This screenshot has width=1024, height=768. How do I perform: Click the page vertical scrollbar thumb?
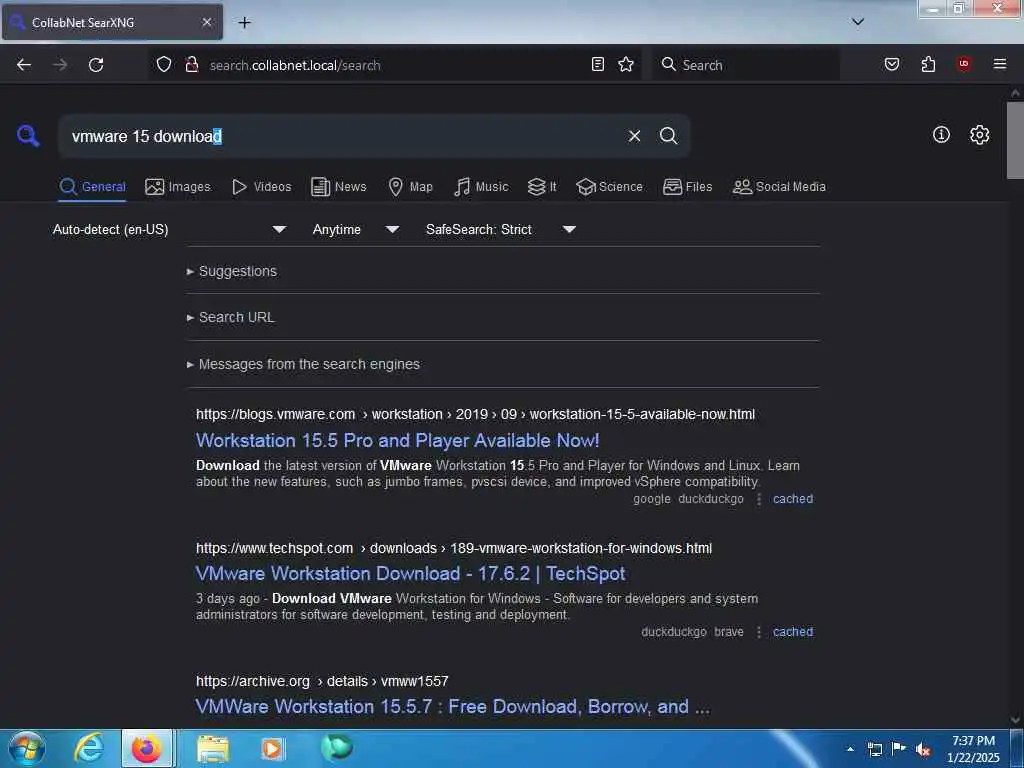pyautogui.click(x=1015, y=140)
